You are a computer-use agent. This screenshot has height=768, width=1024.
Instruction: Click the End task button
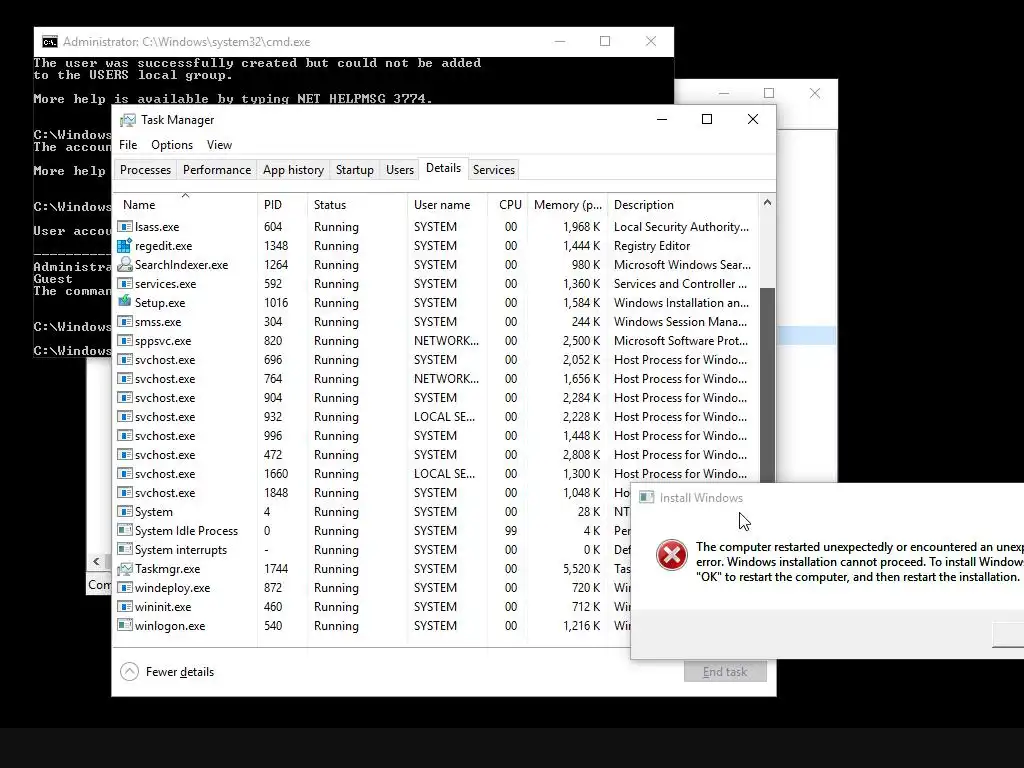click(x=725, y=672)
